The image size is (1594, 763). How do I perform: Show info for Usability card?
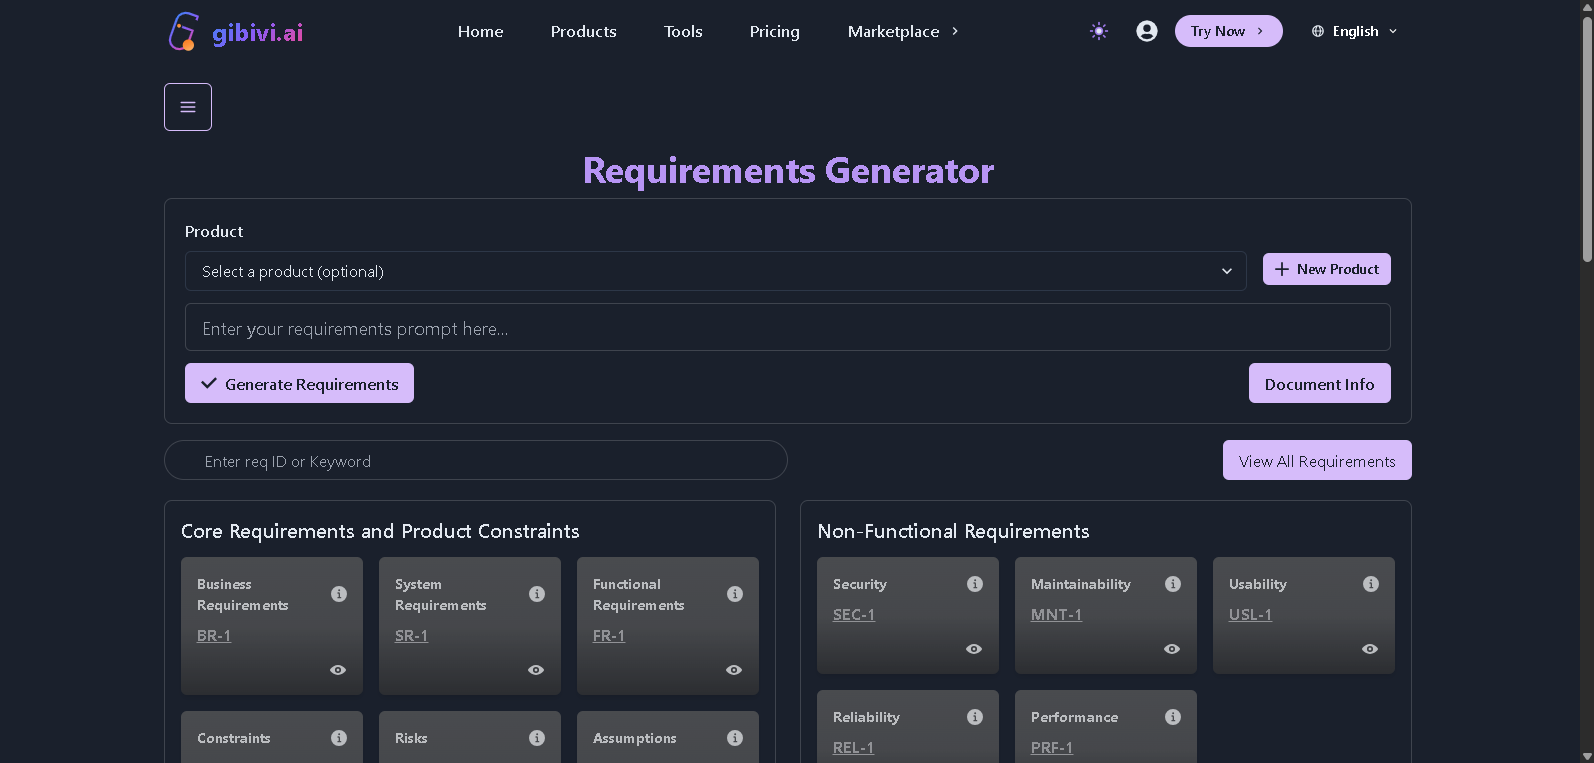tap(1371, 584)
